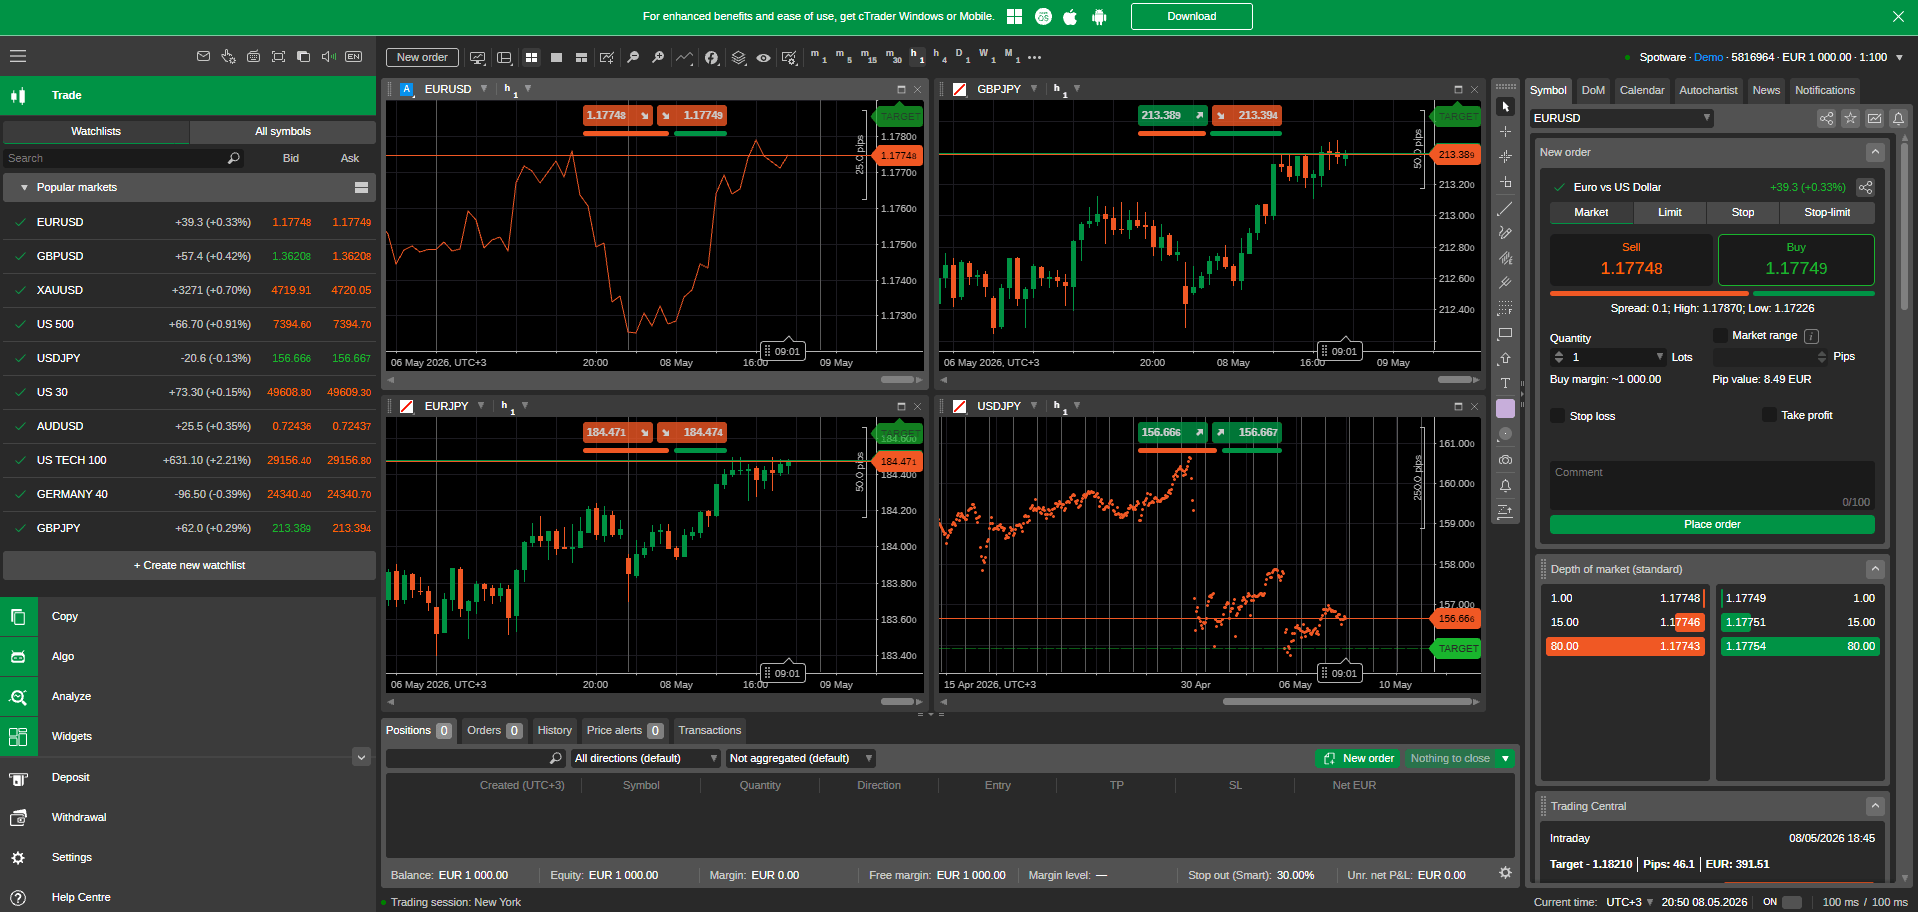Image resolution: width=1918 pixels, height=912 pixels.
Task: Click the zoom out magnifier
Action: tap(633, 57)
